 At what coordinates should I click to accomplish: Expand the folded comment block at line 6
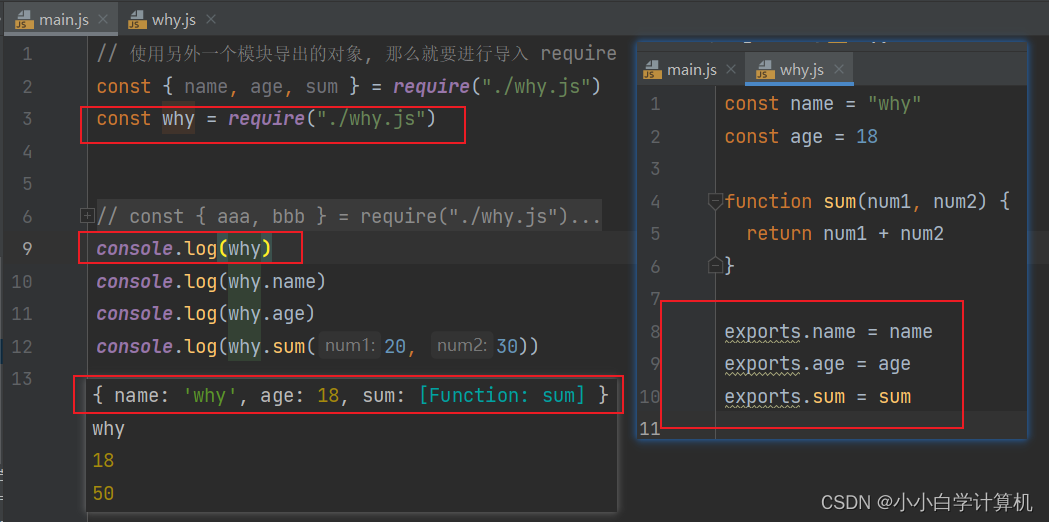click(x=88, y=215)
